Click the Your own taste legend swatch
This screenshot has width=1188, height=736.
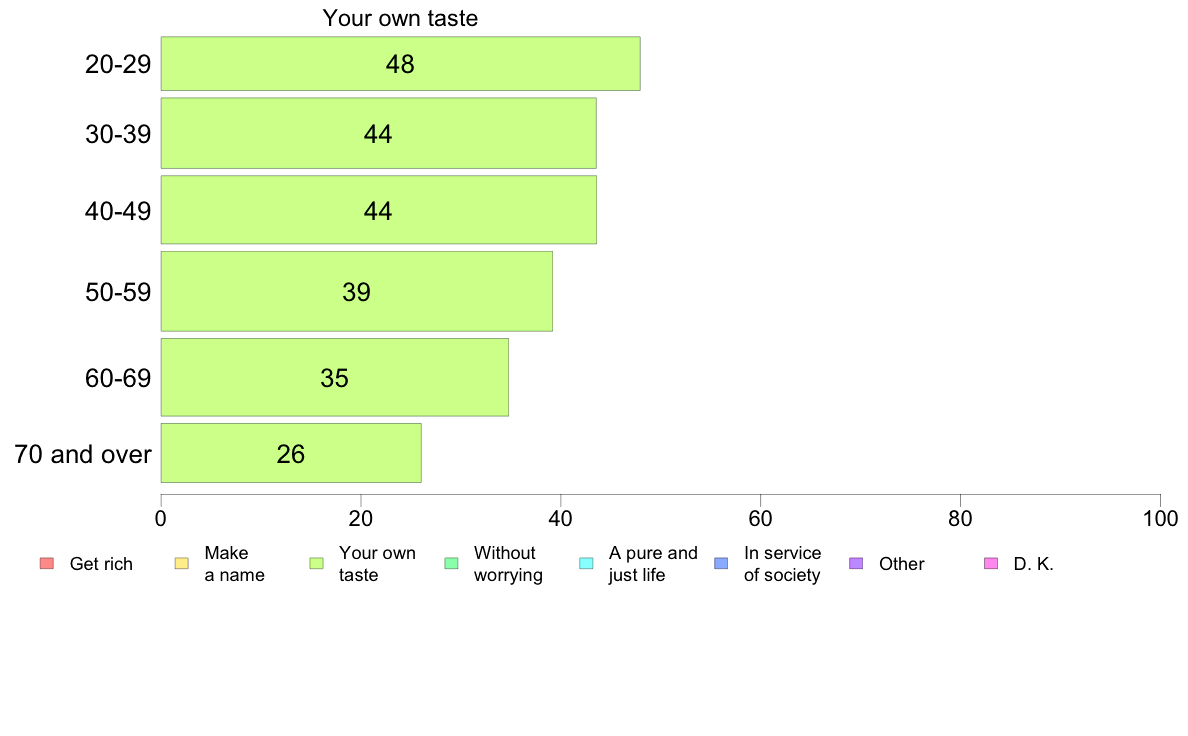[x=317, y=563]
